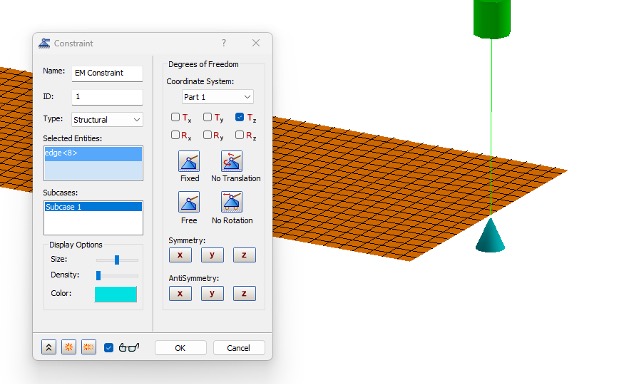Click the Symmetry x button
624x384 pixels.
[180, 255]
